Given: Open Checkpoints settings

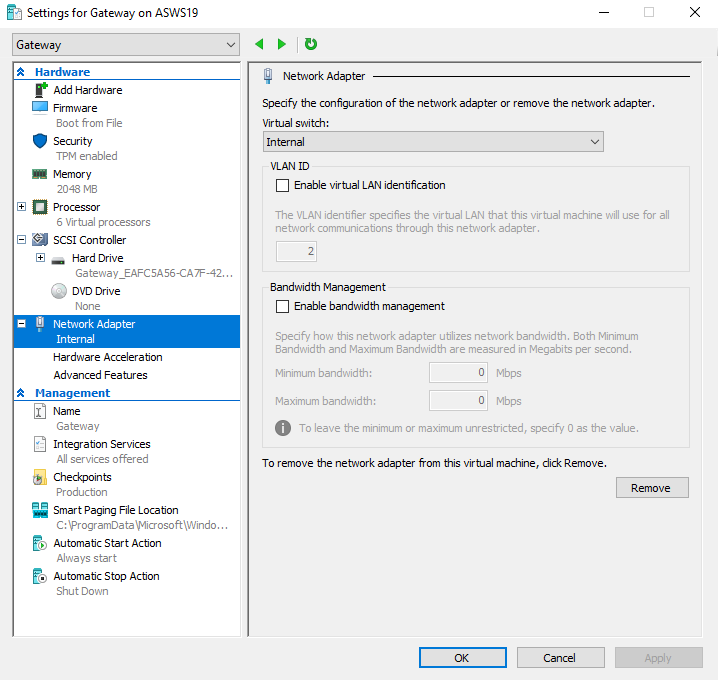Looking at the screenshot, I should click(x=82, y=477).
